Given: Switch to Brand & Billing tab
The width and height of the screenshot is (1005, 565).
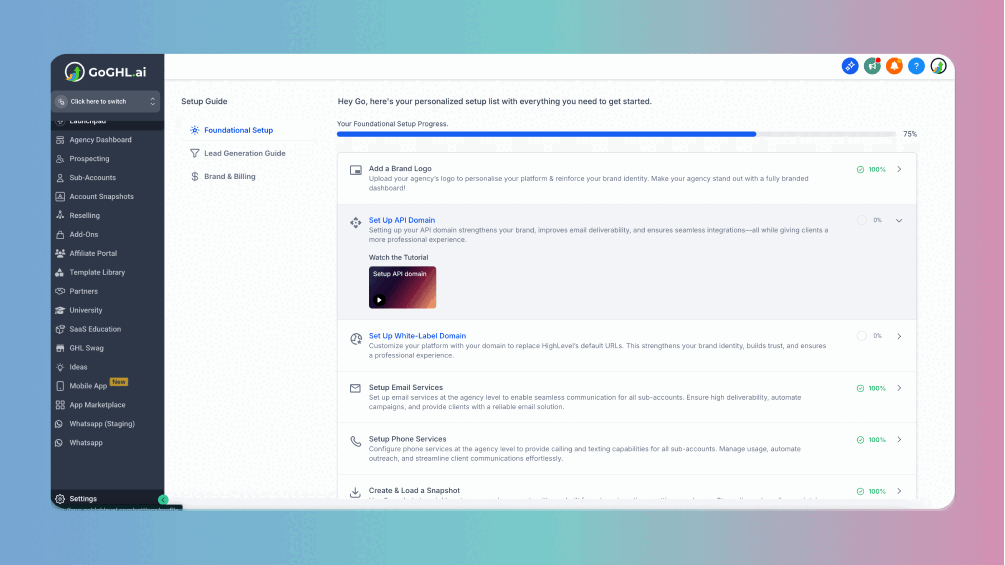Looking at the screenshot, I should tap(229, 176).
